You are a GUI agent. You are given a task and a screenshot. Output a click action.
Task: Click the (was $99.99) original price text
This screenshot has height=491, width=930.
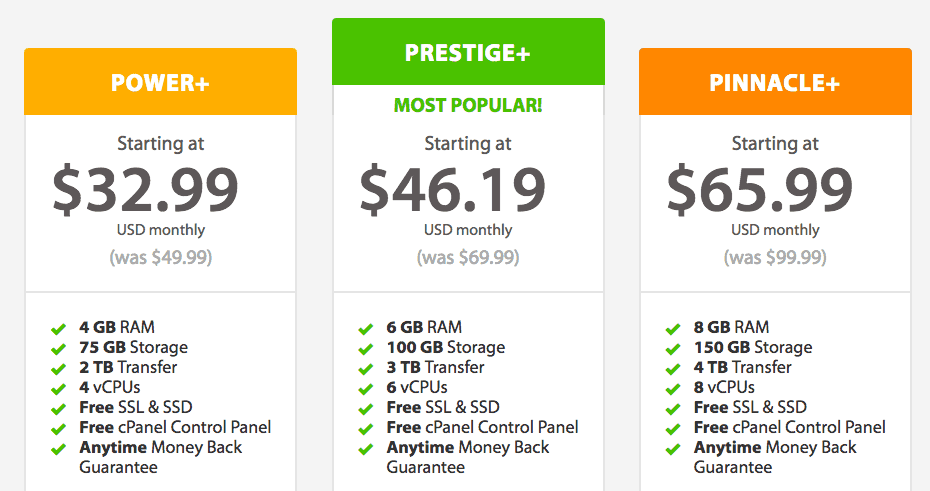tap(775, 257)
